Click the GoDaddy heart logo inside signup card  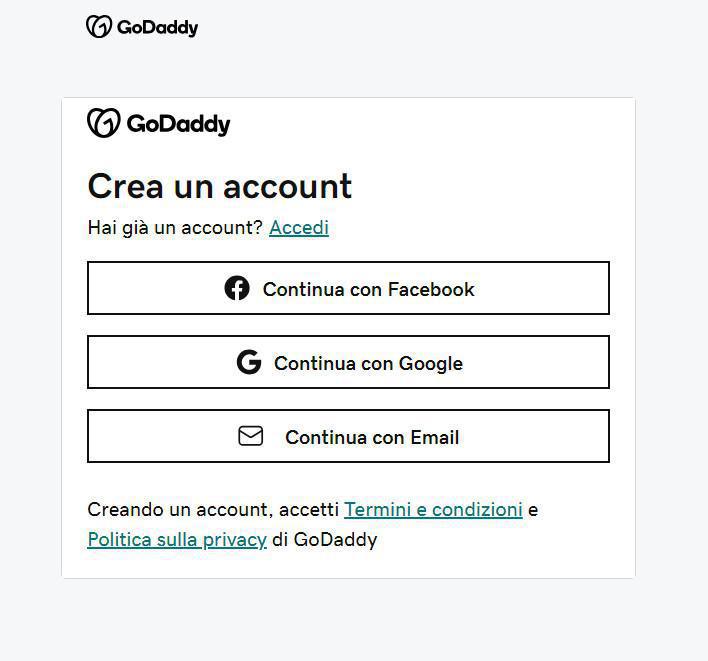pyautogui.click(x=103, y=123)
